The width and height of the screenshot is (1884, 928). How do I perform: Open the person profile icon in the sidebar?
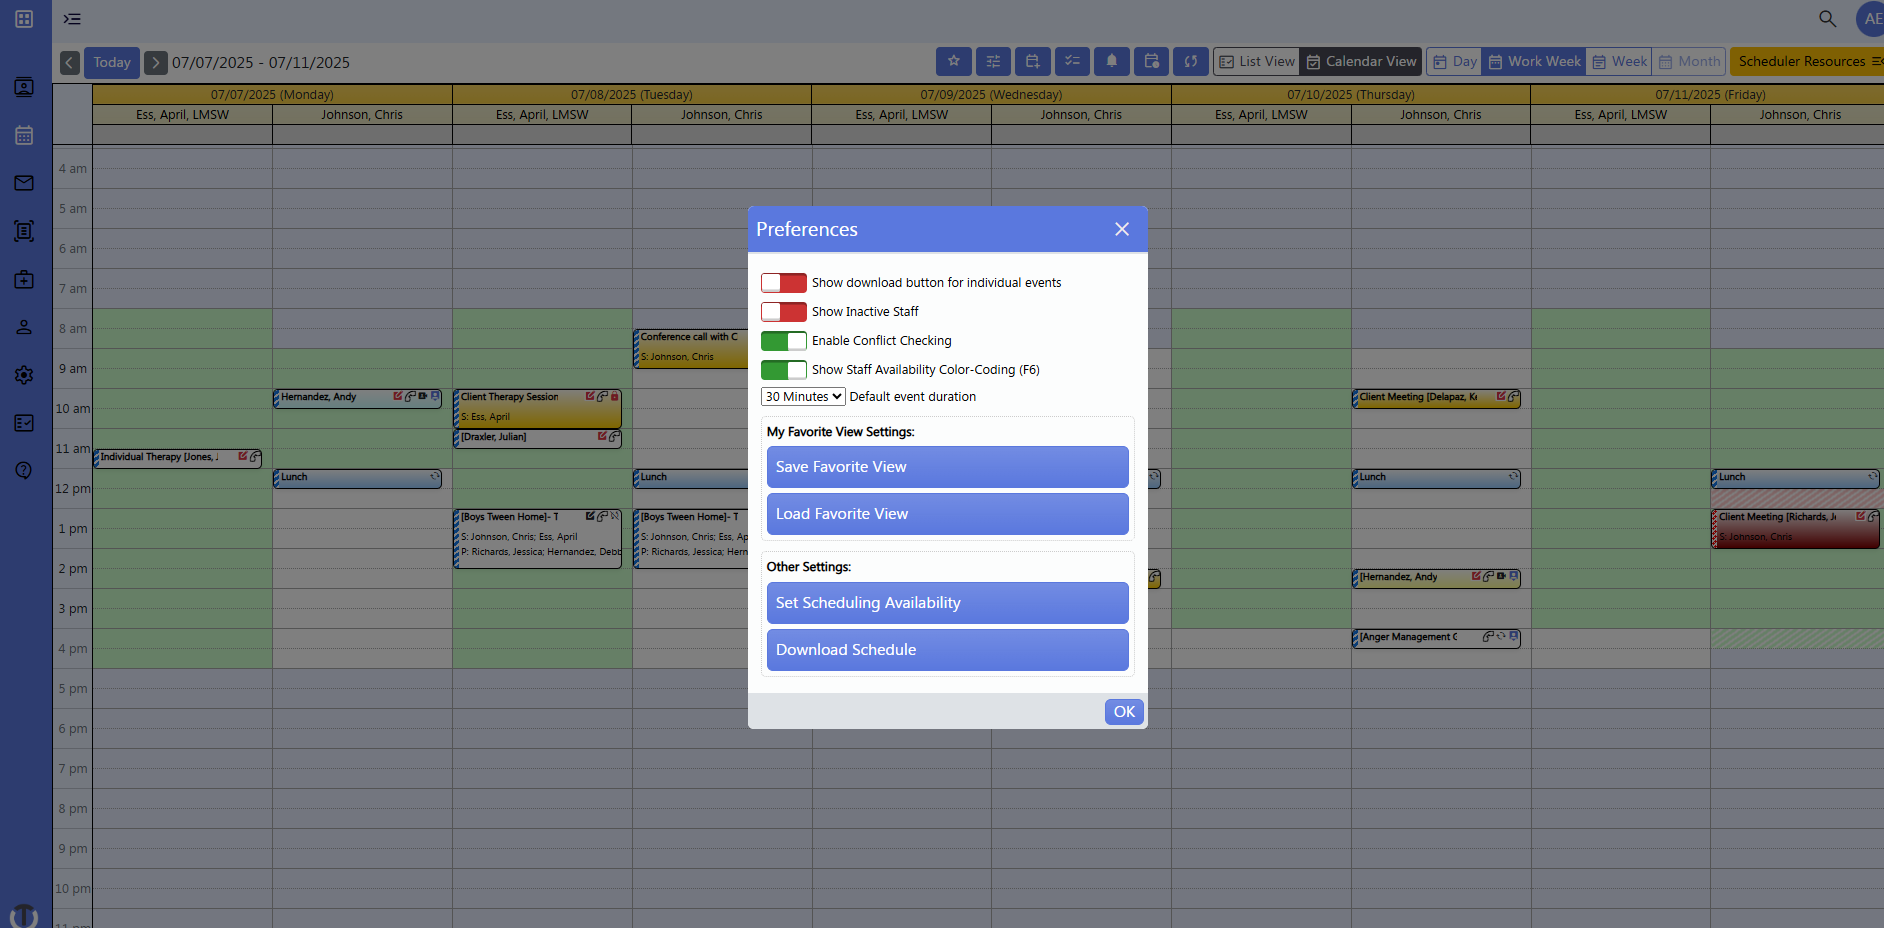coord(24,327)
